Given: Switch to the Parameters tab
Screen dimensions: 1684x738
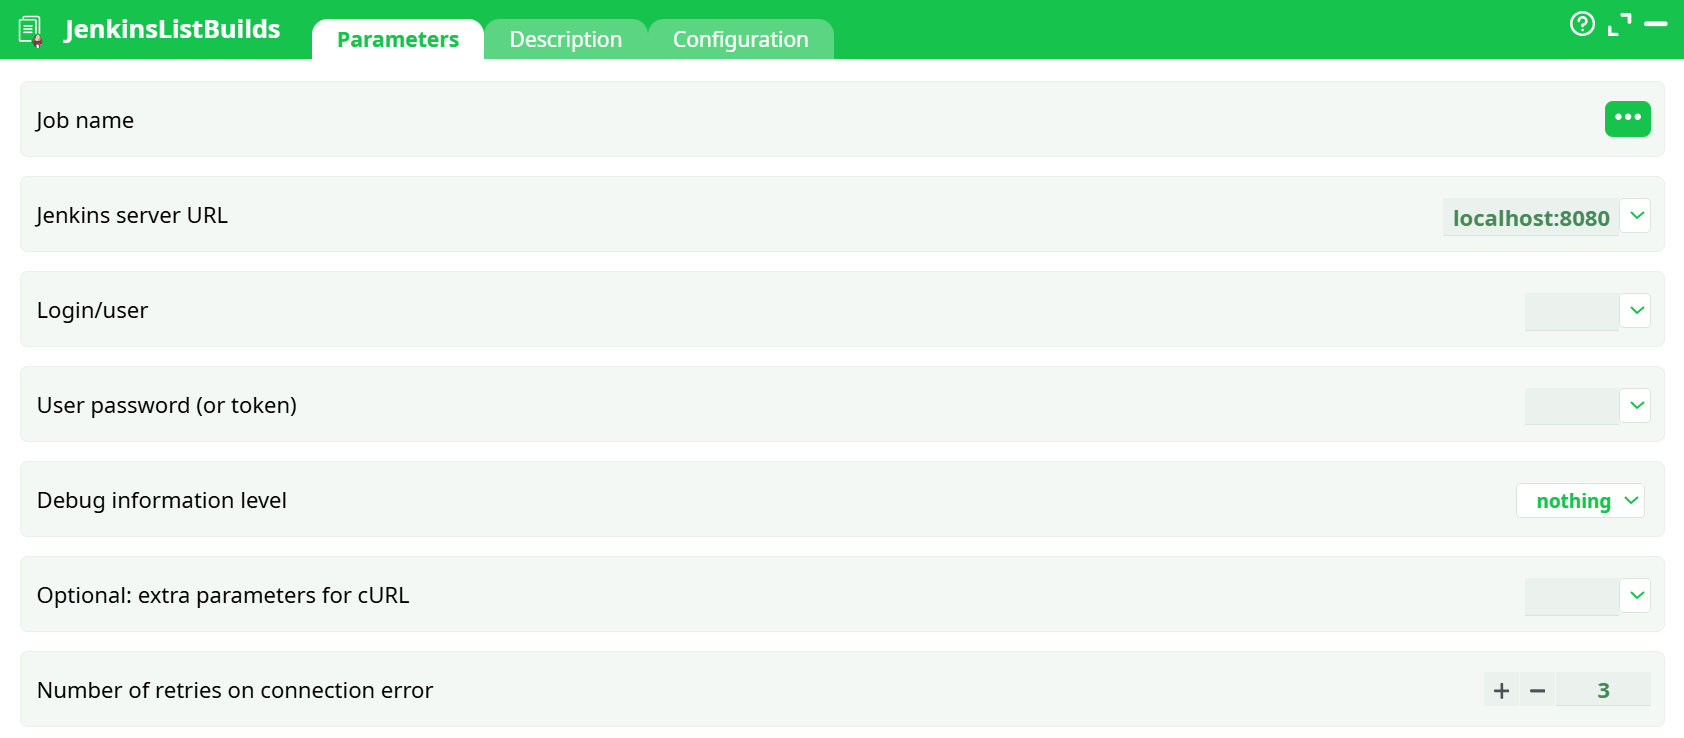Looking at the screenshot, I should click(397, 39).
